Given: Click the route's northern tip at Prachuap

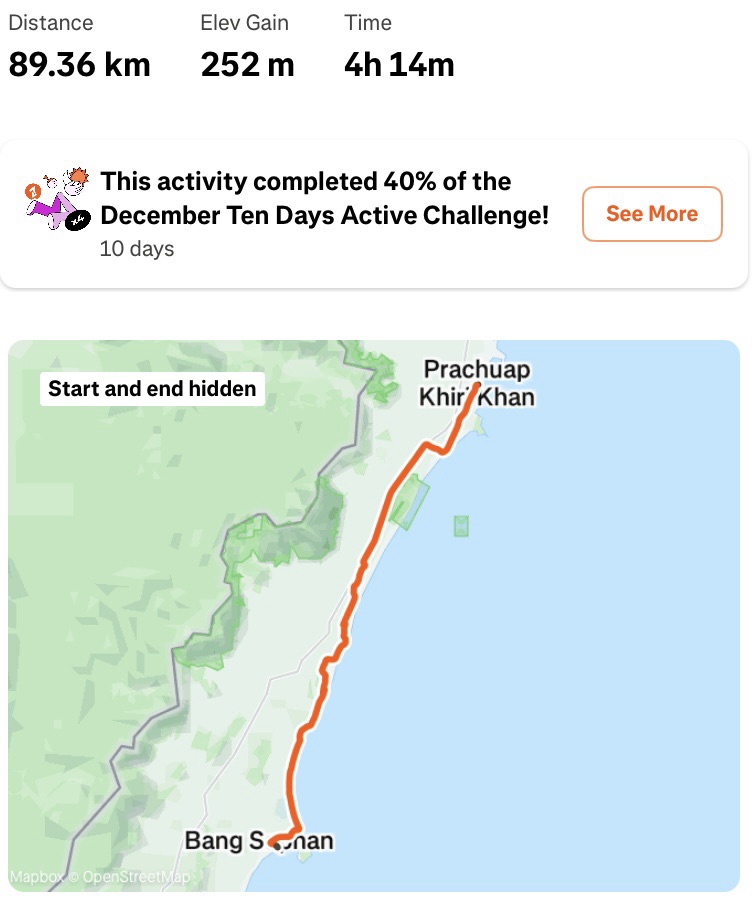Looking at the screenshot, I should pyautogui.click(x=477, y=386).
